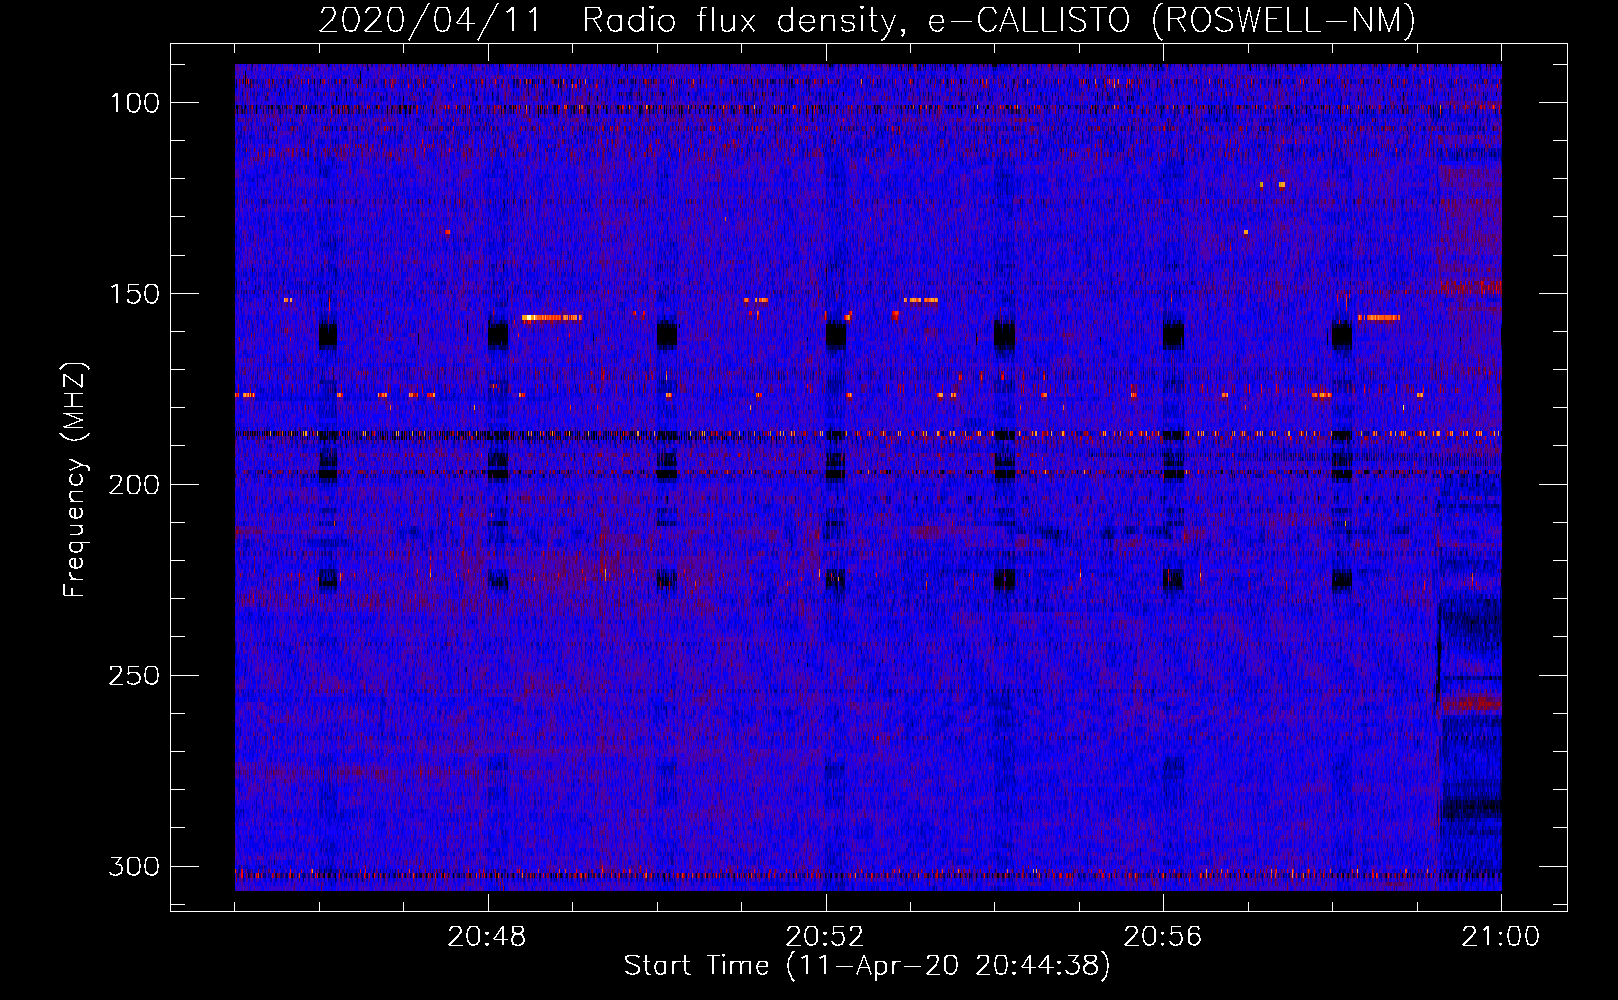Screen dimensions: 1618x1000
Task: Click the red emission patch near 257 MHz at spectrogram end
Action: point(1471,704)
